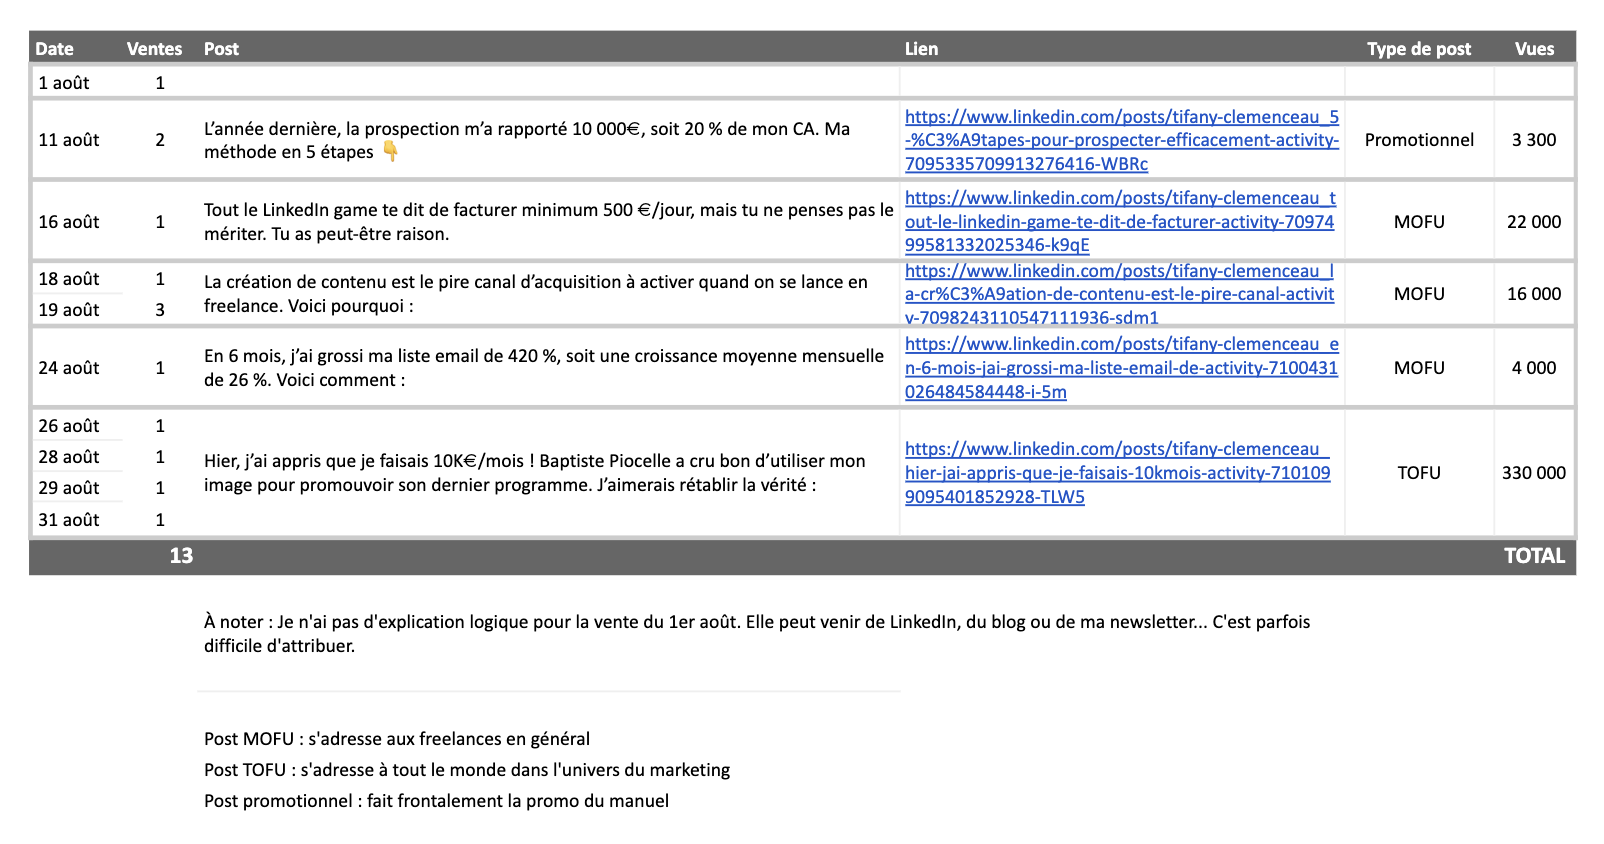Select the '330 000' views cell

1534,473
